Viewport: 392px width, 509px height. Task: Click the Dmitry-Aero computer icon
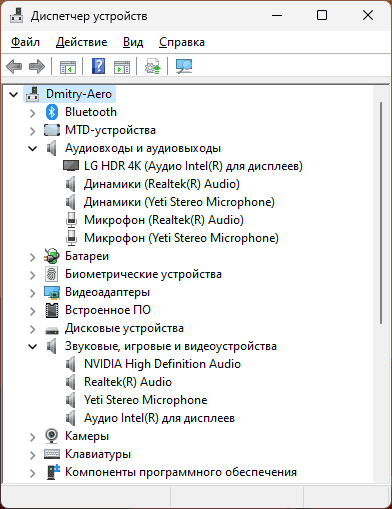click(x=33, y=94)
